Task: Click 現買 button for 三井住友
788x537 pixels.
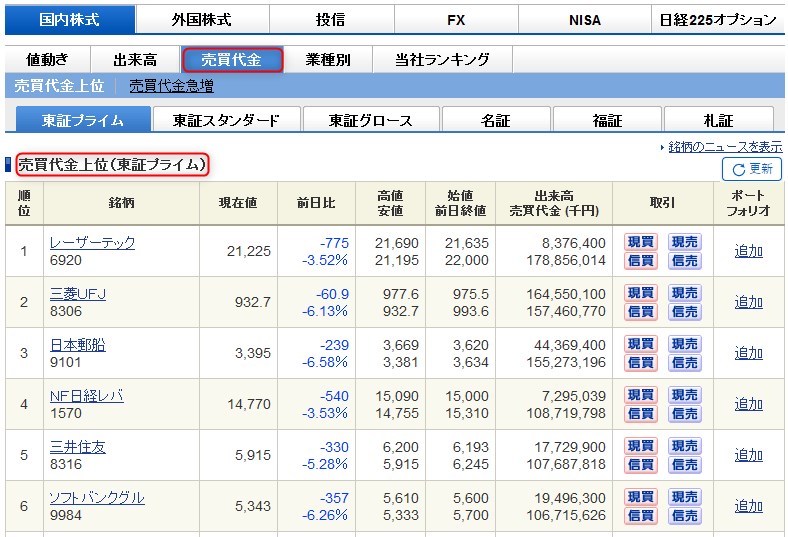Action: pyautogui.click(x=640, y=446)
